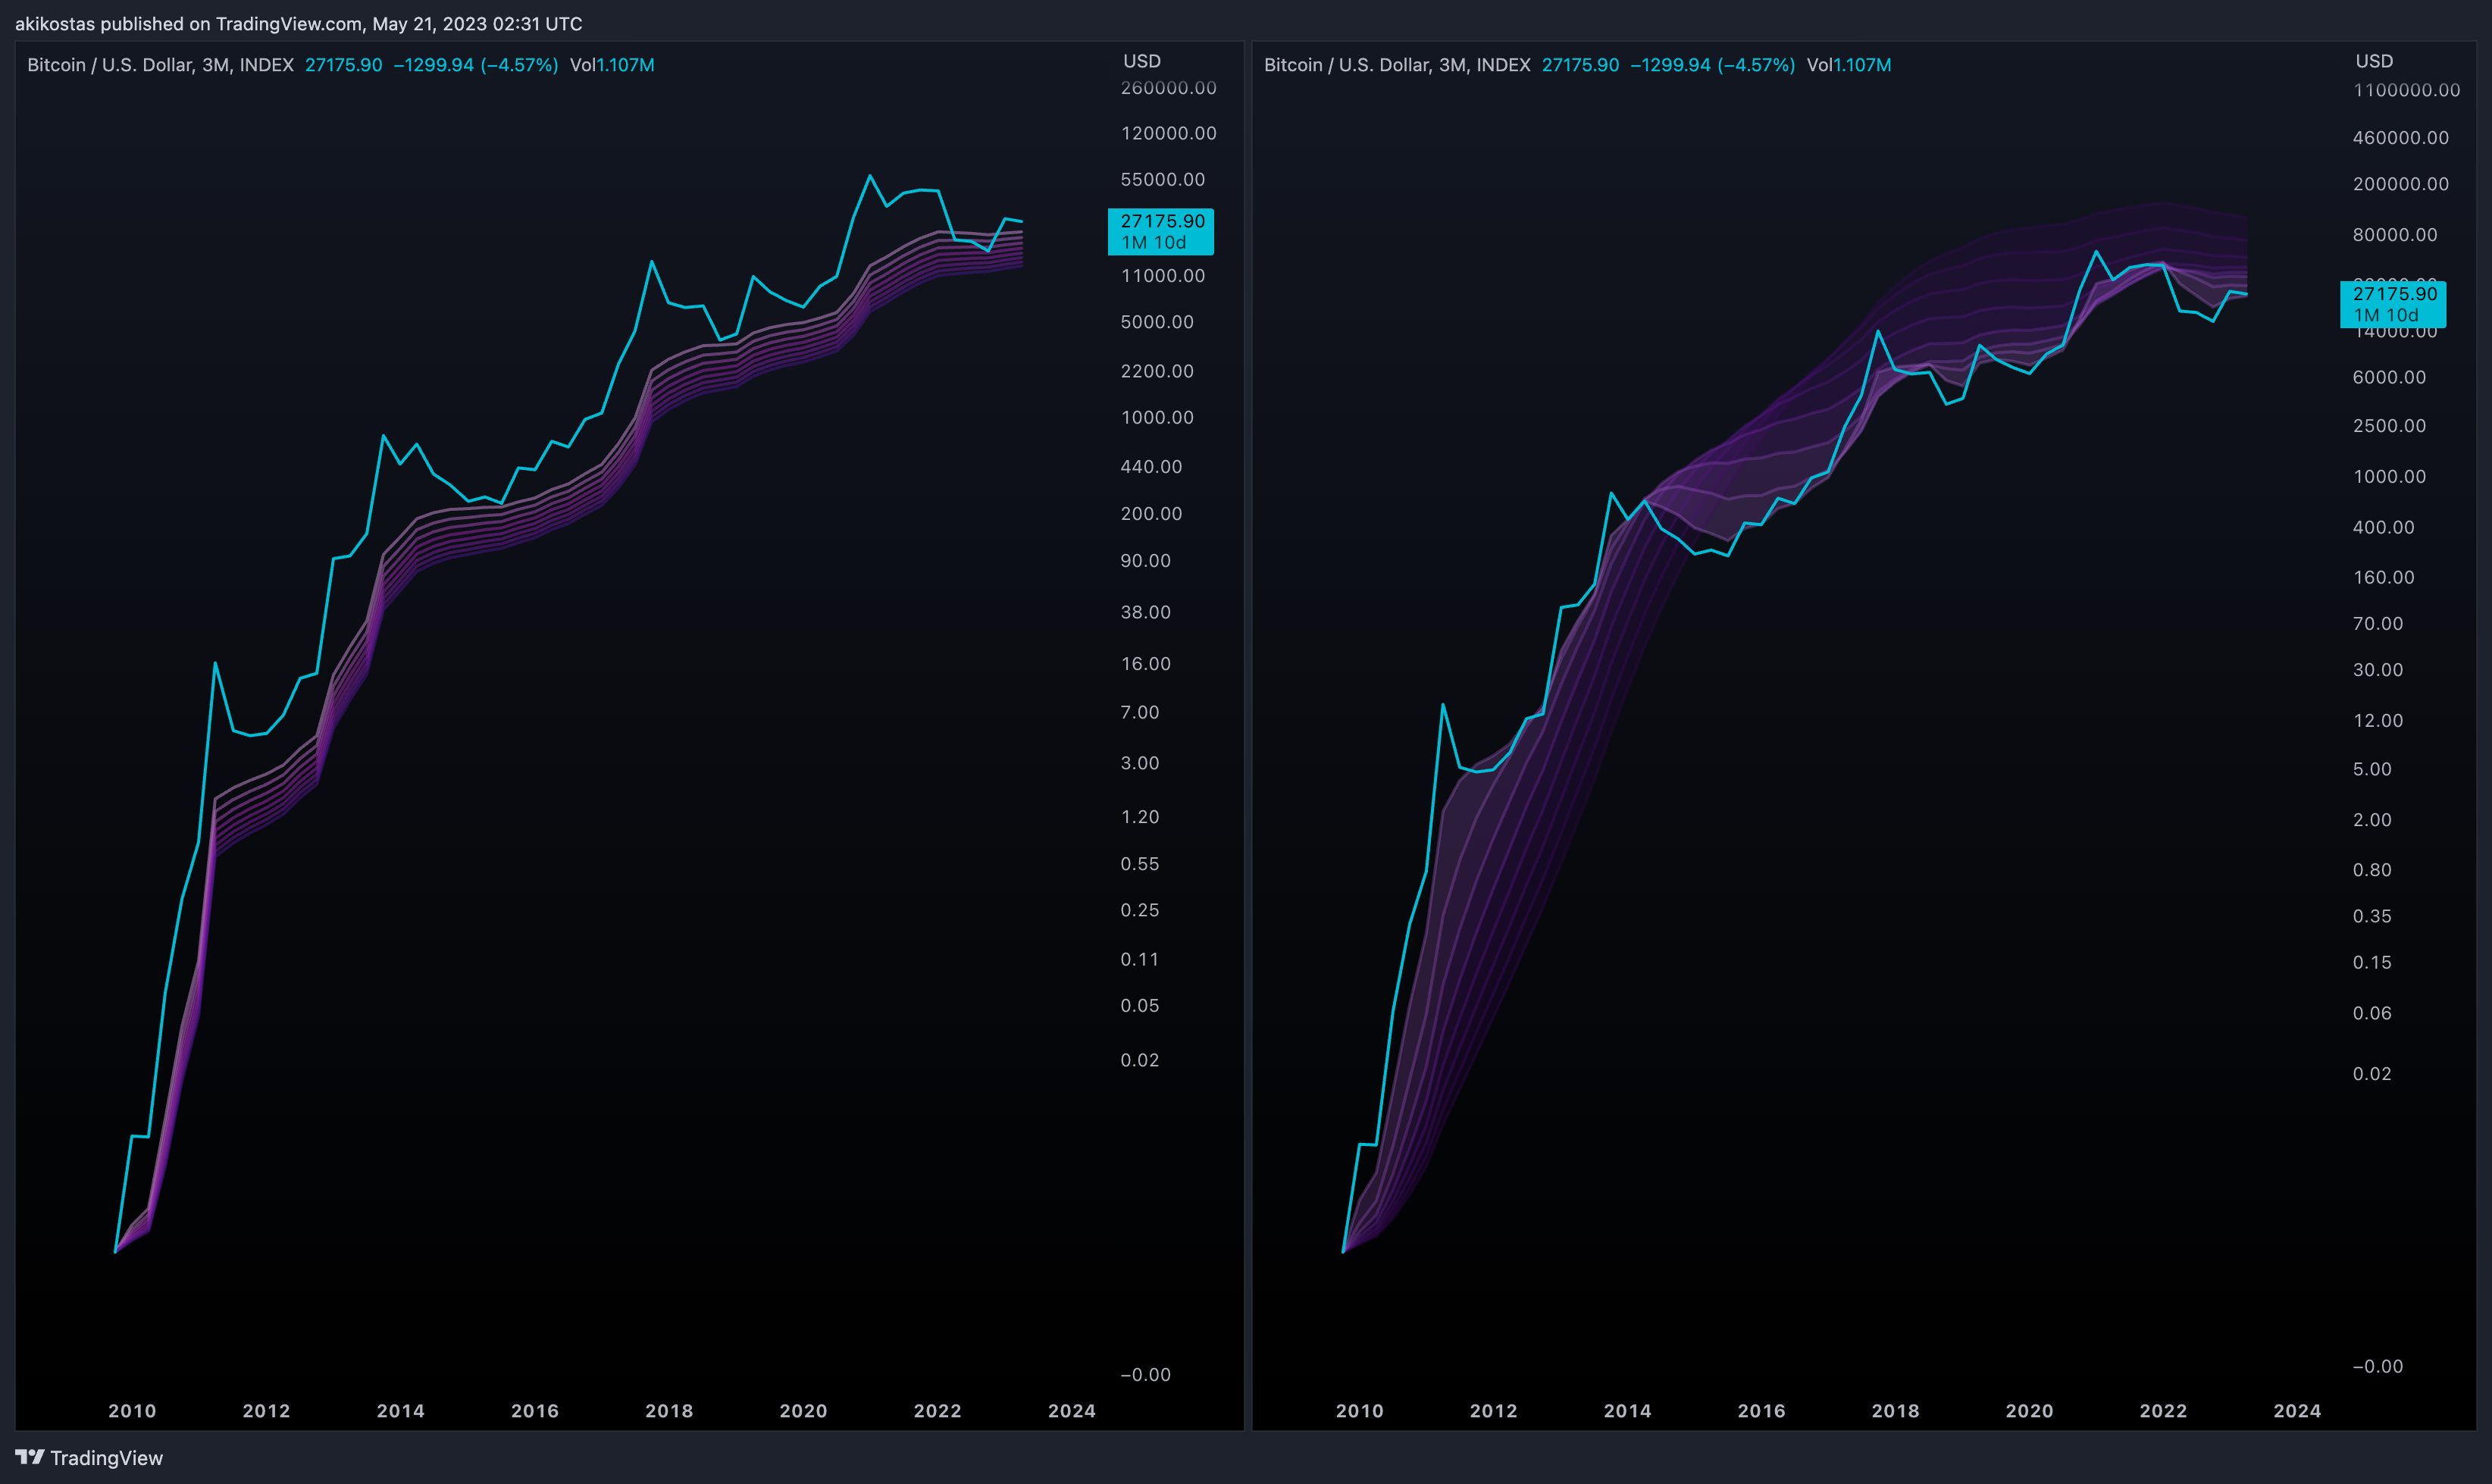2492x1484 pixels.
Task: Click right price axis label 200000.00
Action: coord(2400,184)
